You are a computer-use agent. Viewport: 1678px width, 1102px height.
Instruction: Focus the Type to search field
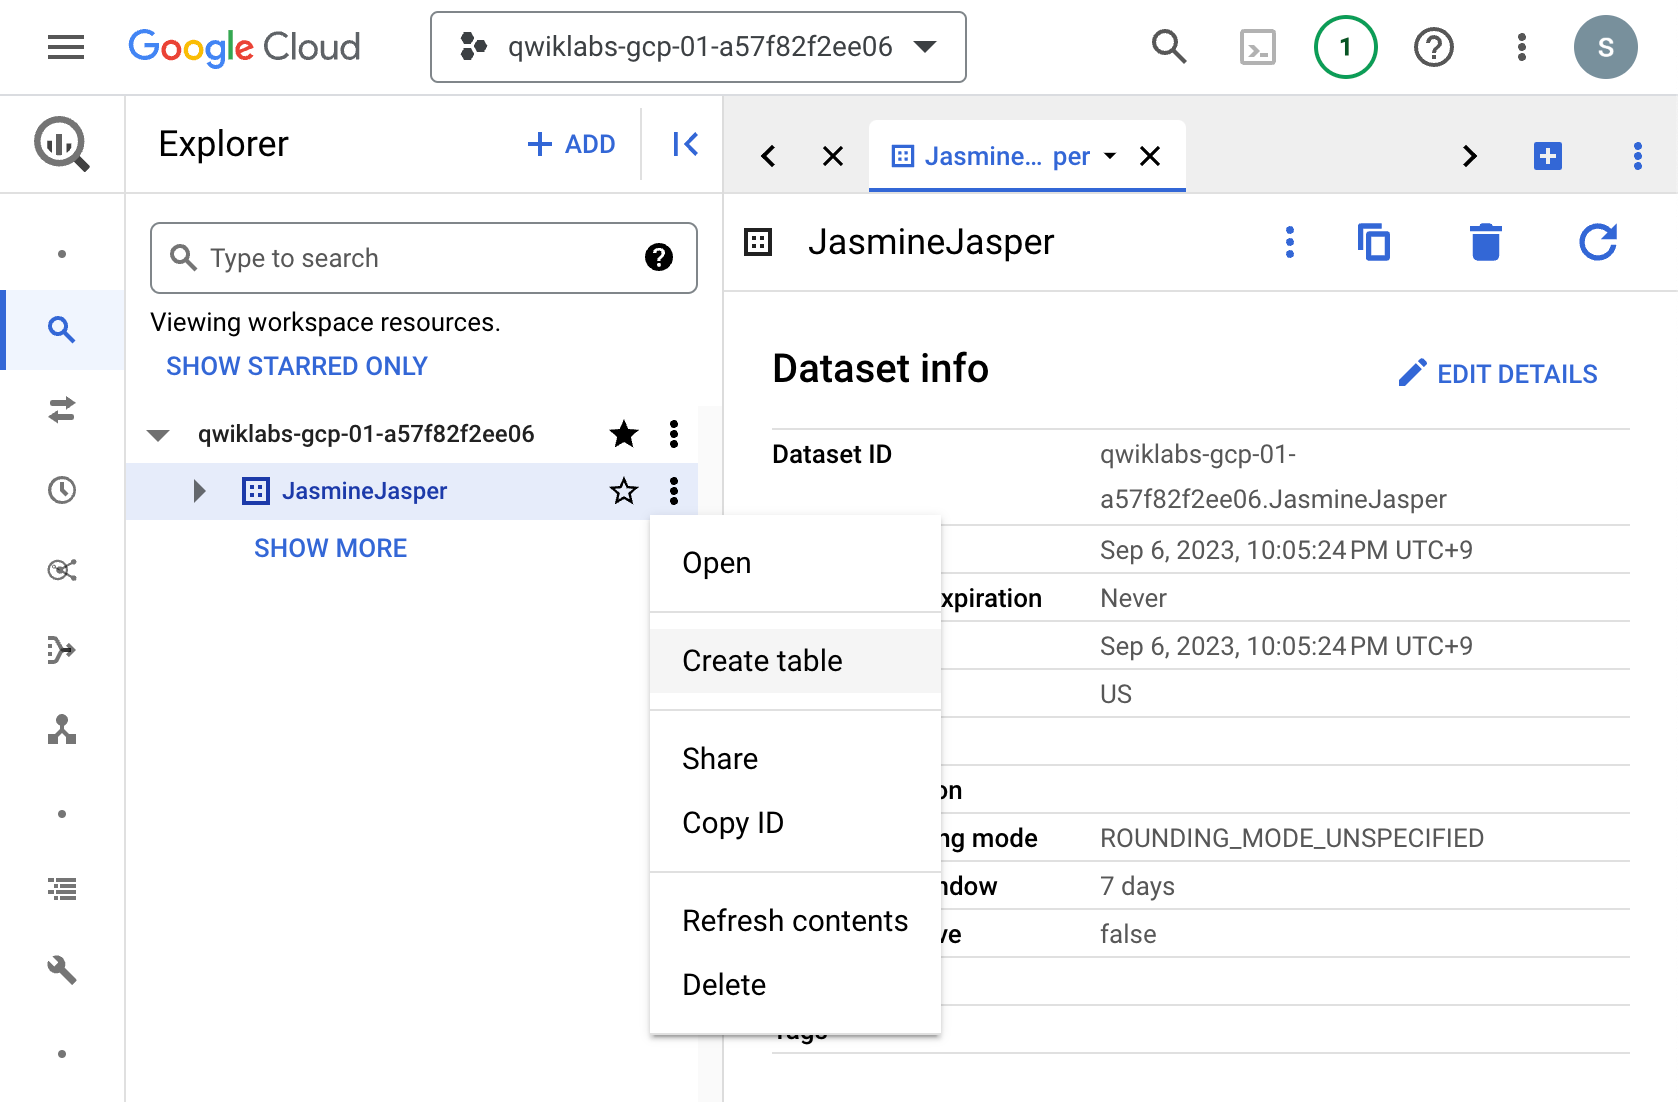423,258
